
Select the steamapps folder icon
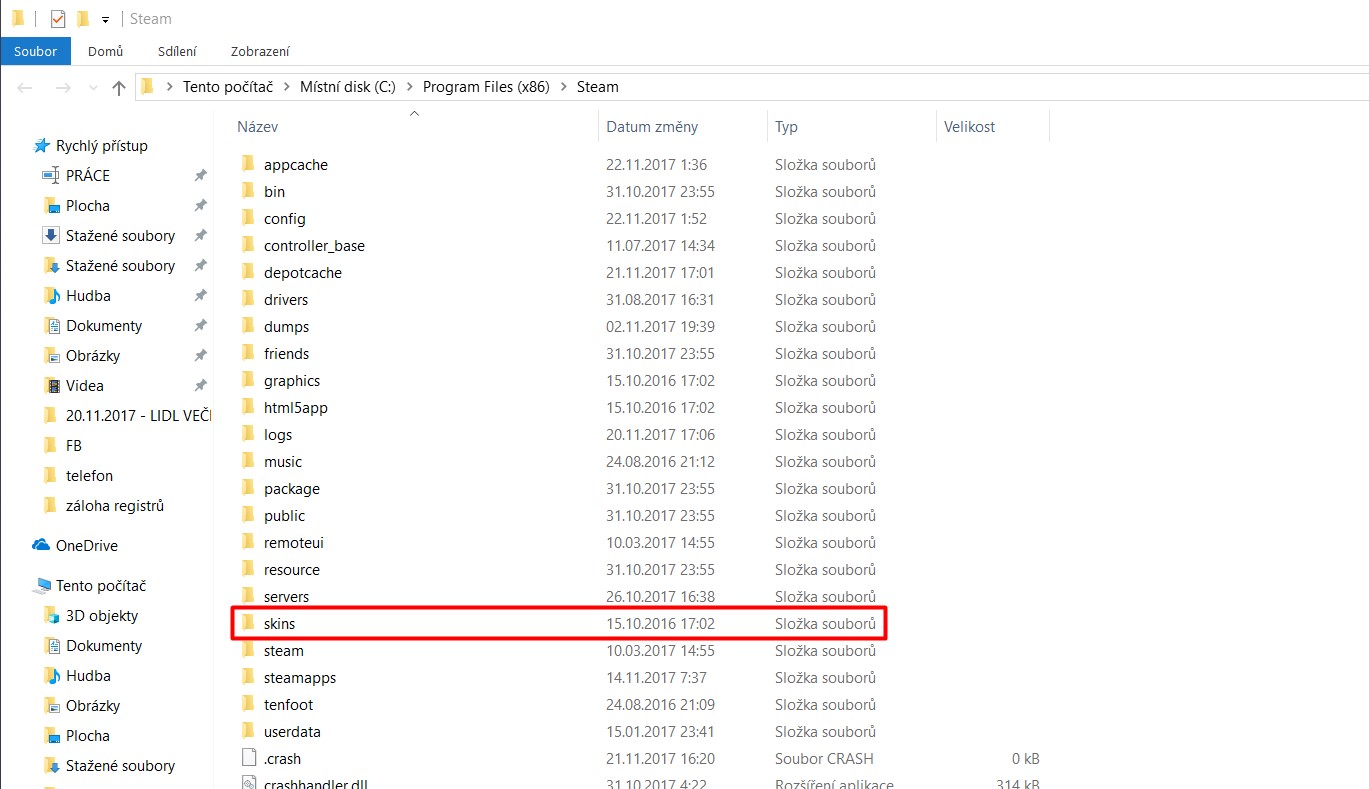click(249, 678)
